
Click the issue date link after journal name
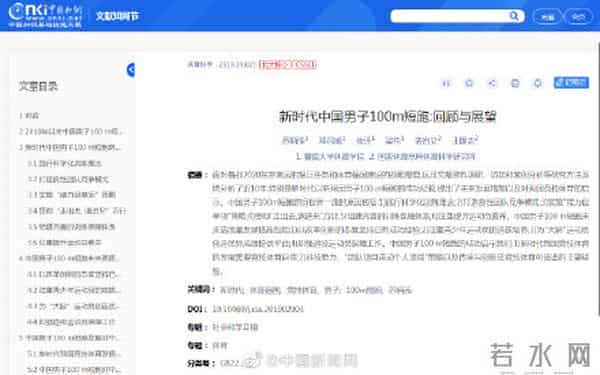pyautogui.click(x=237, y=65)
